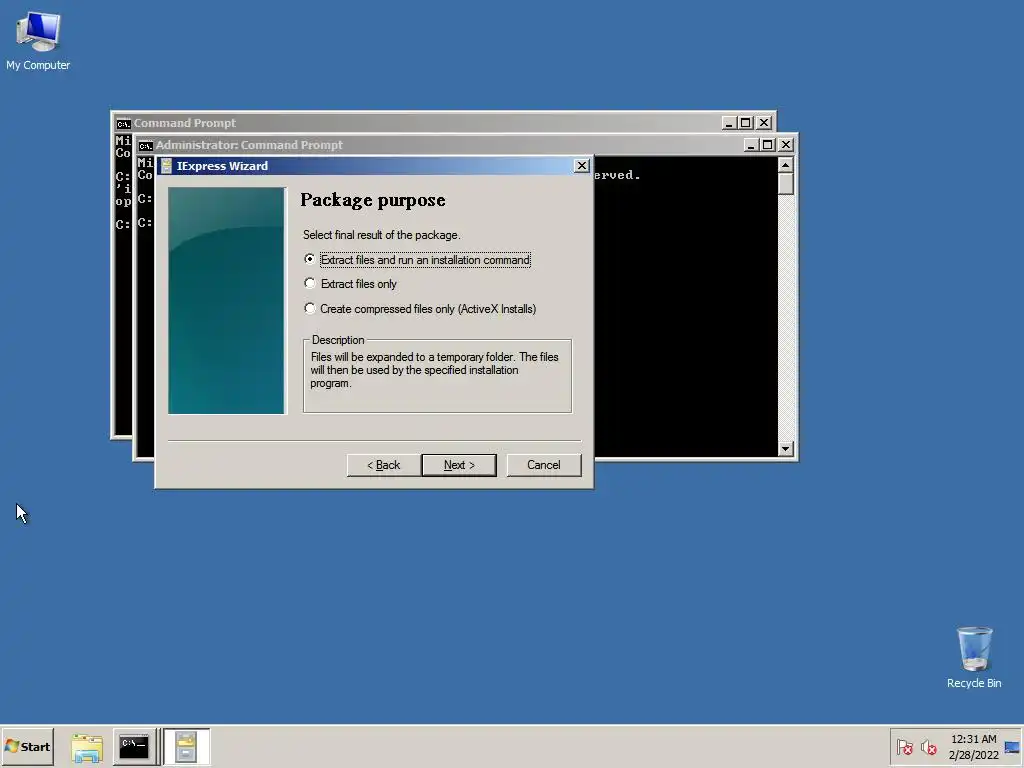Click the Description text about temporary folder
Image resolution: width=1024 pixels, height=768 pixels.
tap(434, 370)
